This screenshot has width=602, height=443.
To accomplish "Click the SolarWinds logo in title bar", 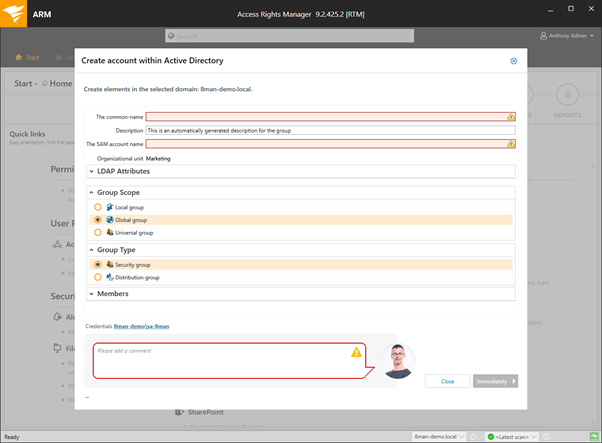I will click(x=13, y=13).
